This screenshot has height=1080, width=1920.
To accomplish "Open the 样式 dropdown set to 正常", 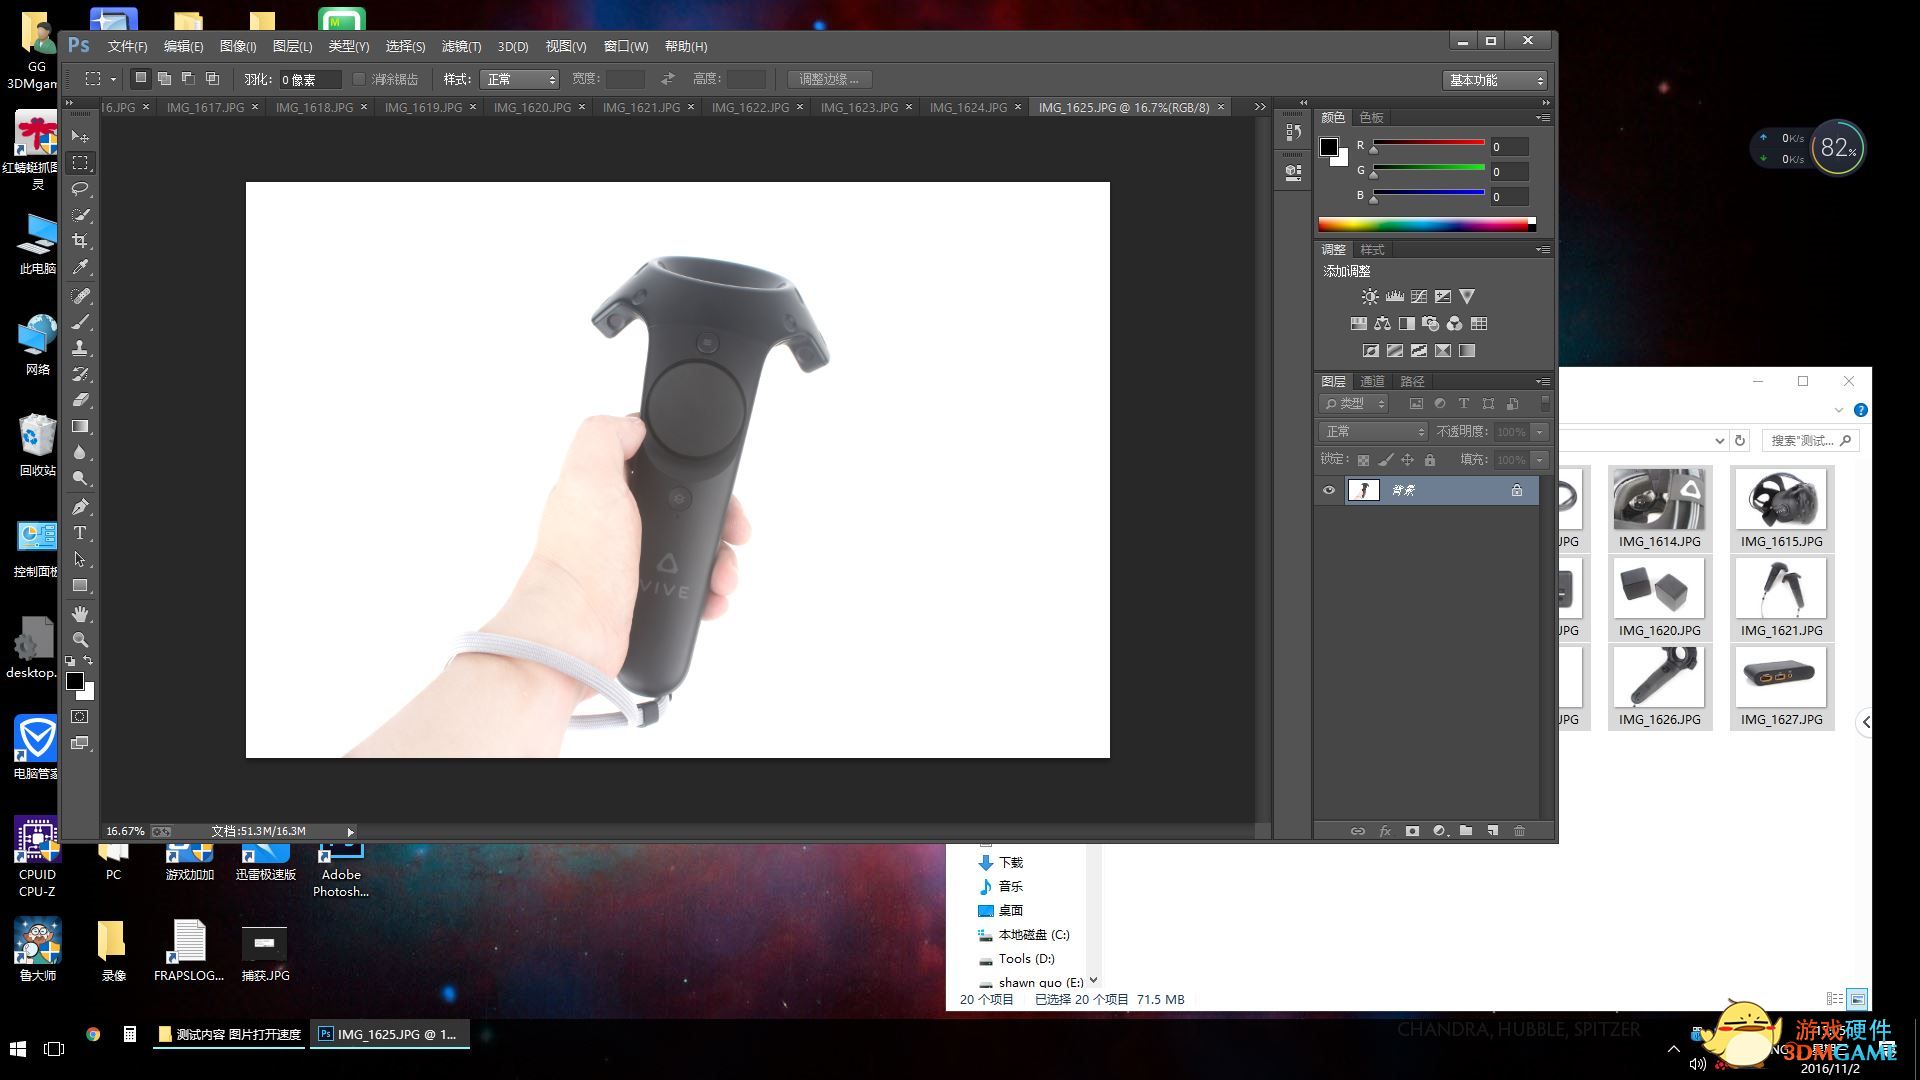I will pos(519,79).
